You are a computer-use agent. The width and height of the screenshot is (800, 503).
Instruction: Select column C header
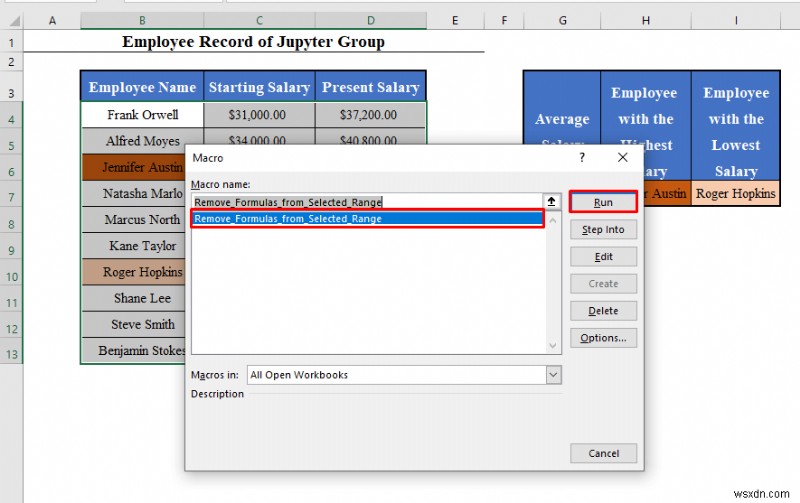tap(259, 20)
